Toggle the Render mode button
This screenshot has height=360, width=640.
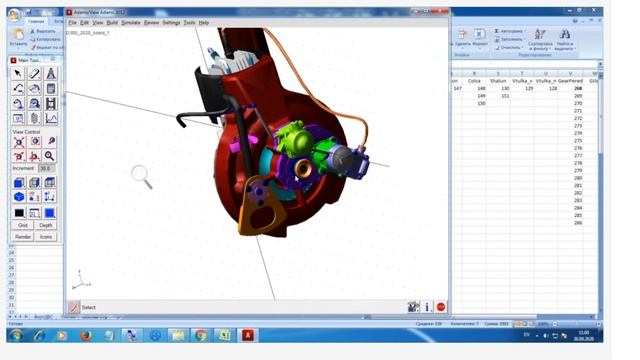pyautogui.click(x=23, y=237)
